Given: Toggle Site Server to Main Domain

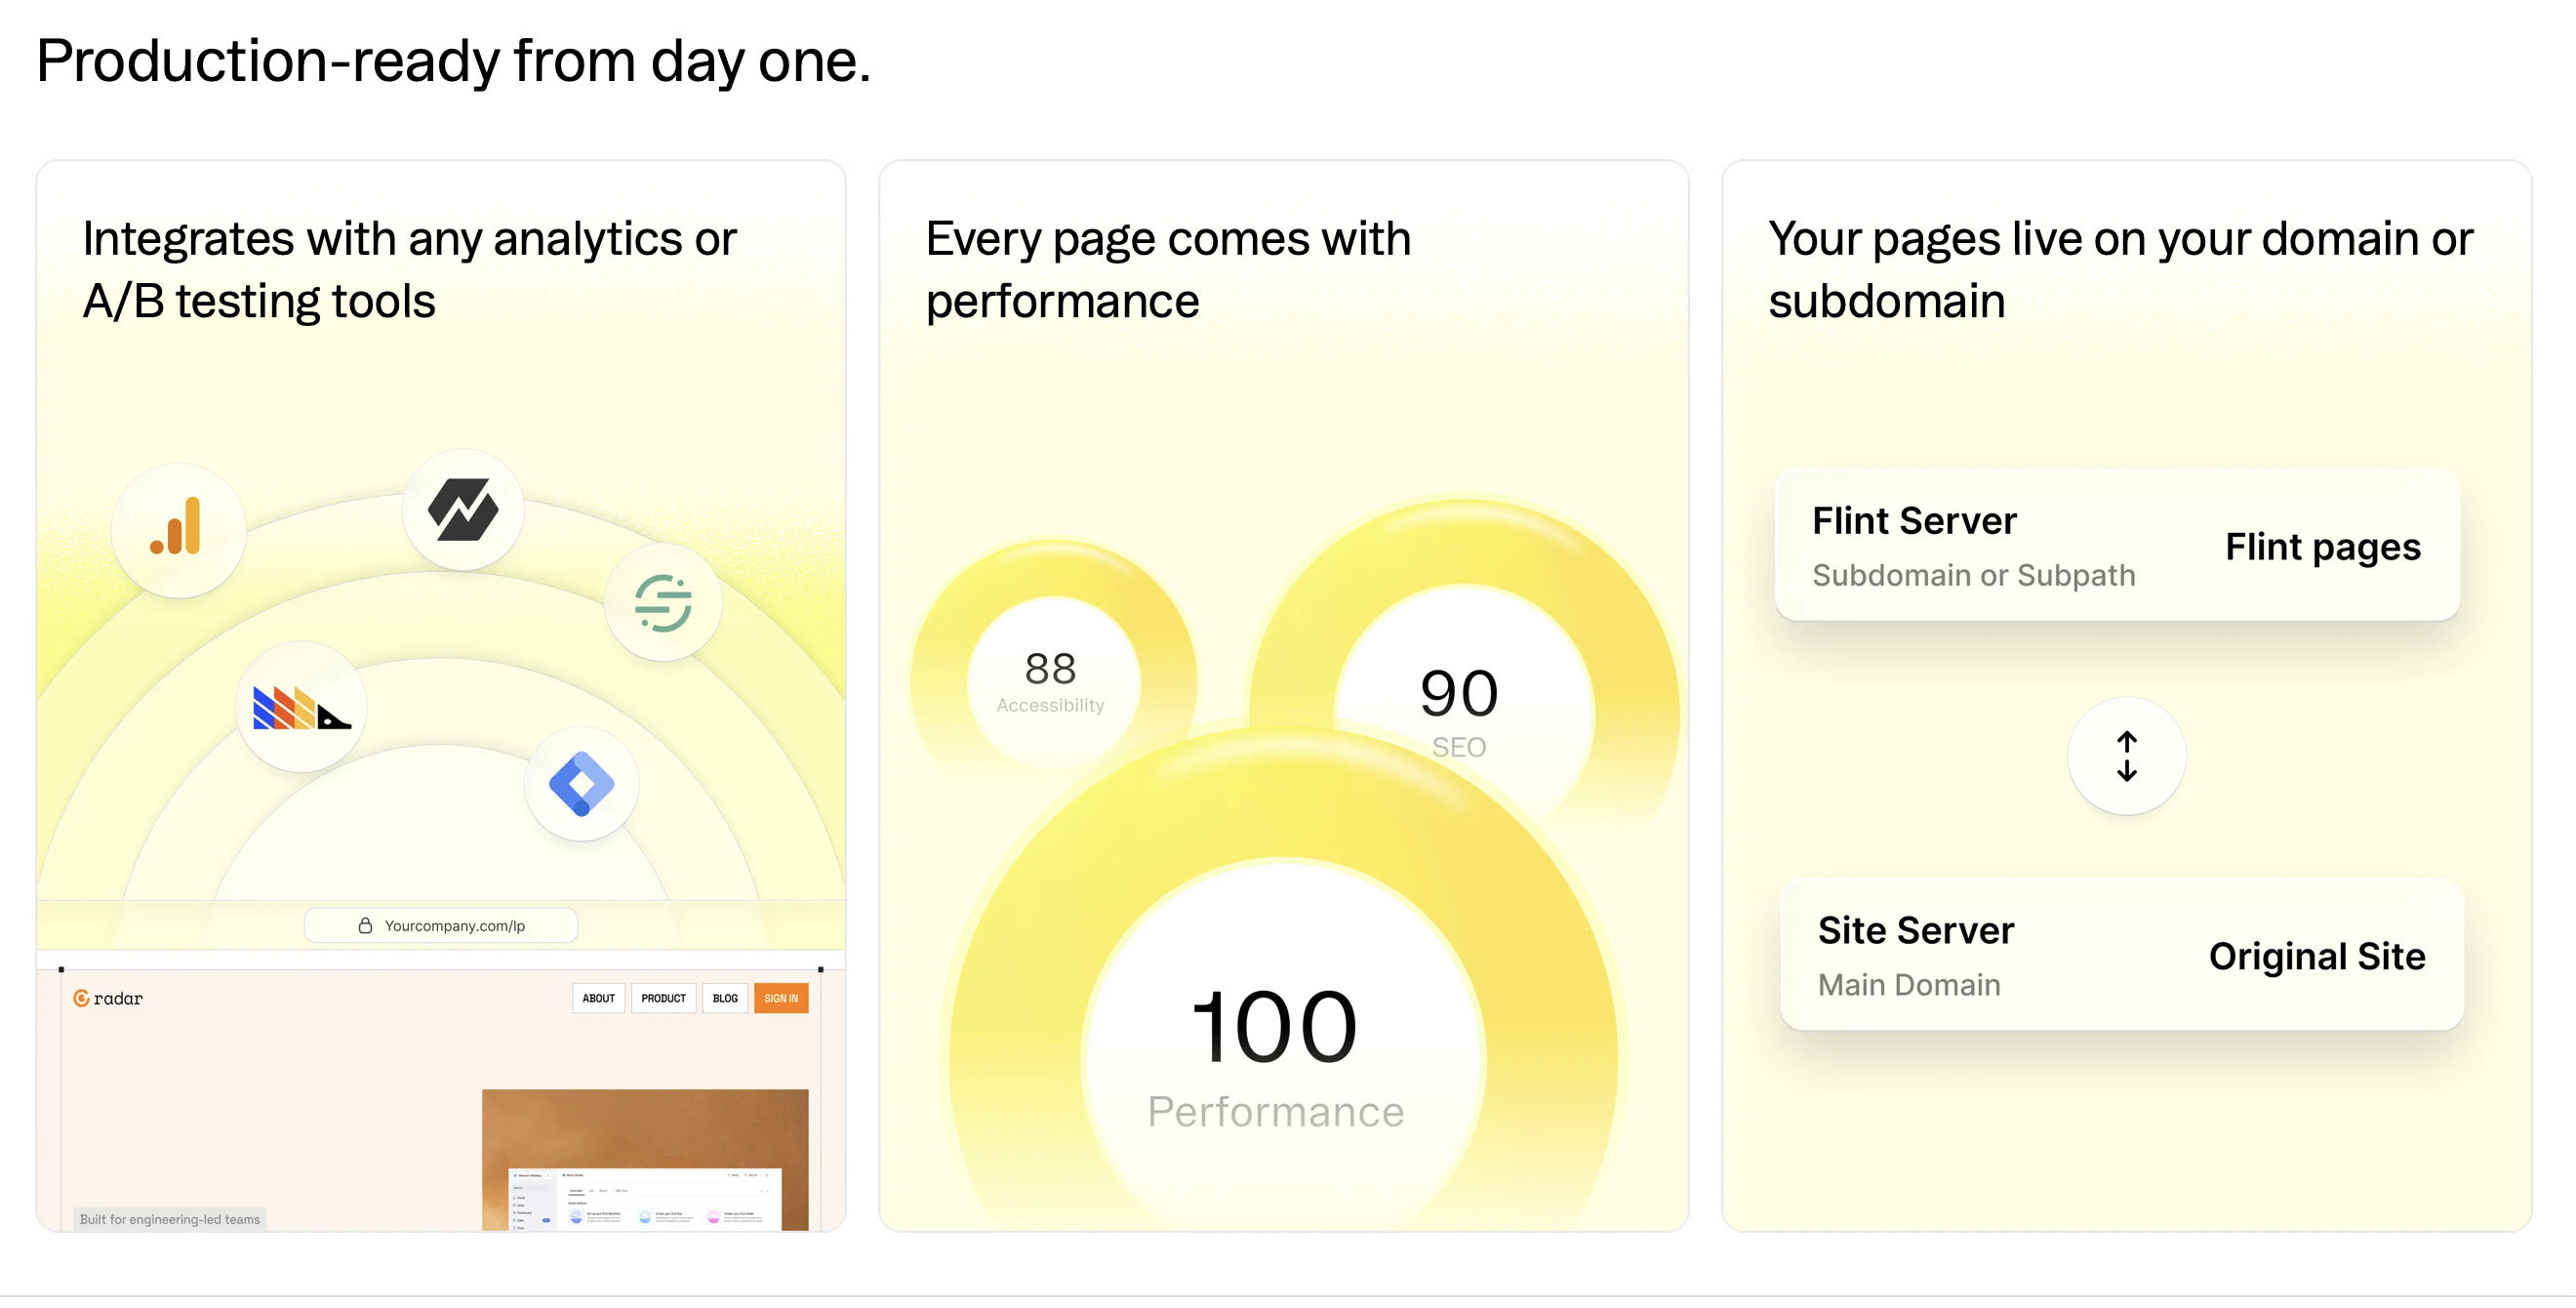Looking at the screenshot, I should coord(1909,984).
